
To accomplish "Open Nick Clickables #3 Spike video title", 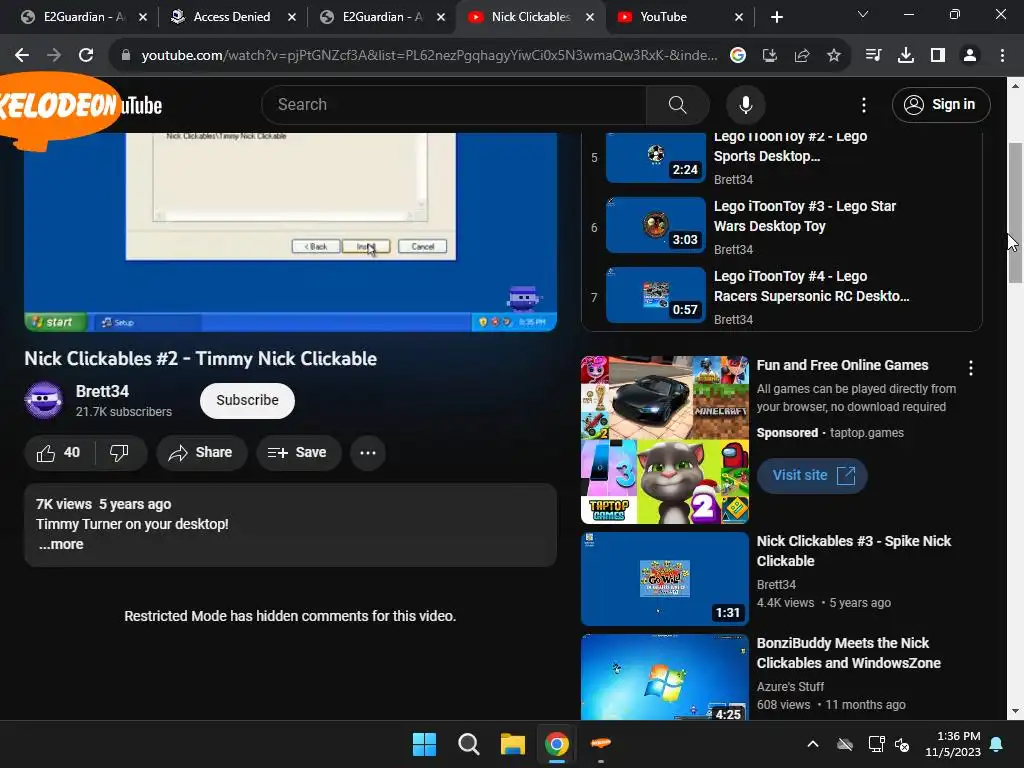I will (x=854, y=551).
